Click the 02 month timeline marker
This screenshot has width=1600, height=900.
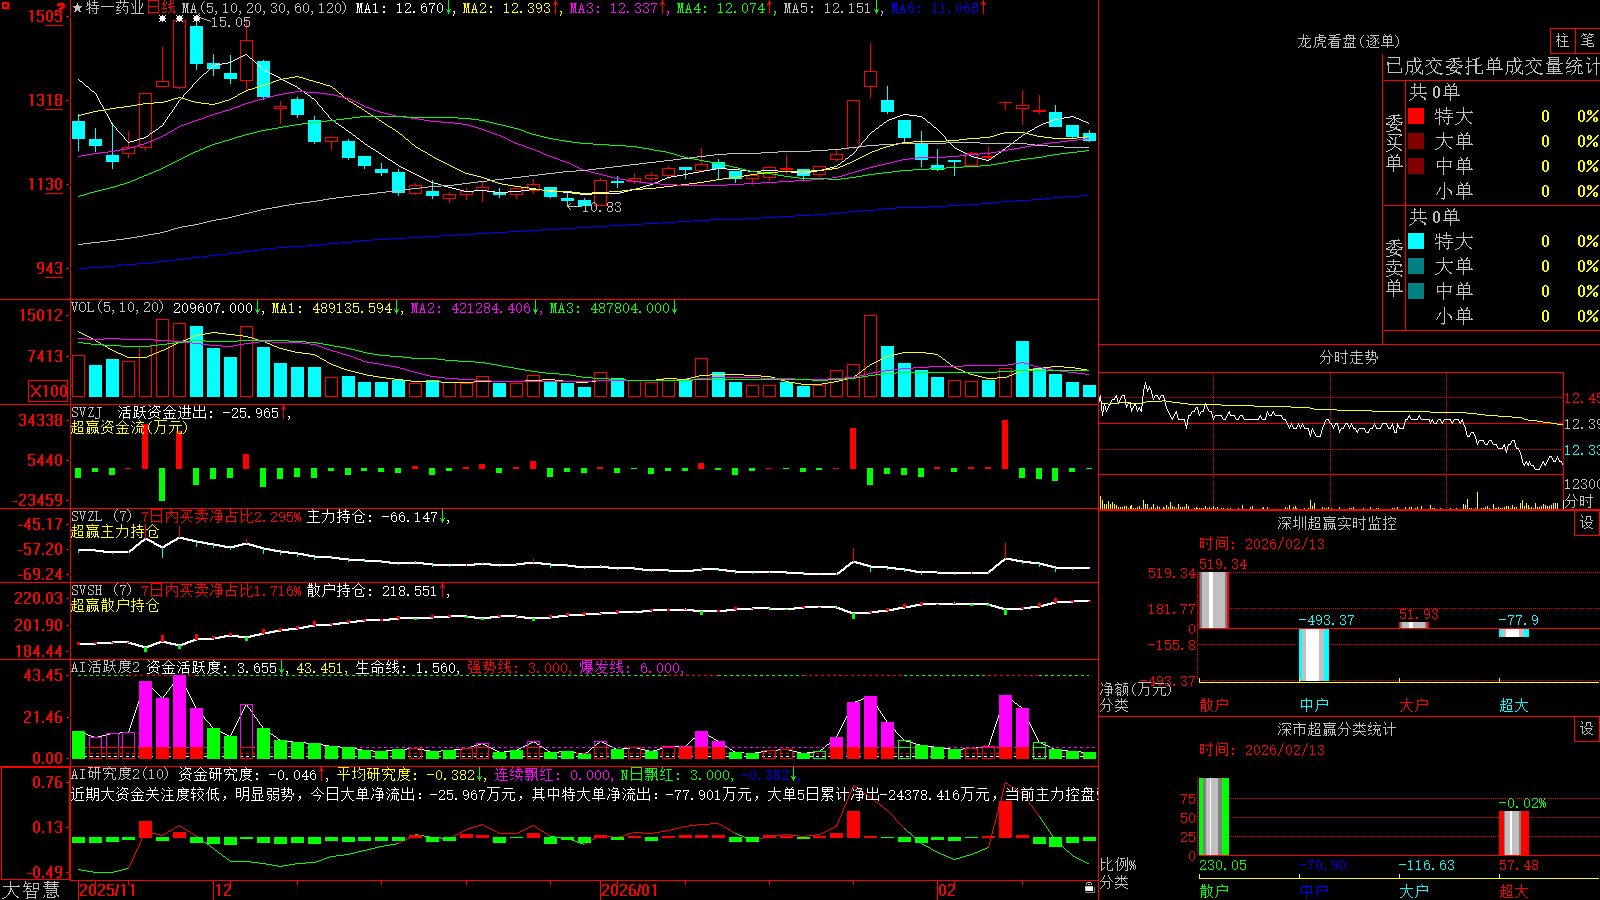[947, 890]
